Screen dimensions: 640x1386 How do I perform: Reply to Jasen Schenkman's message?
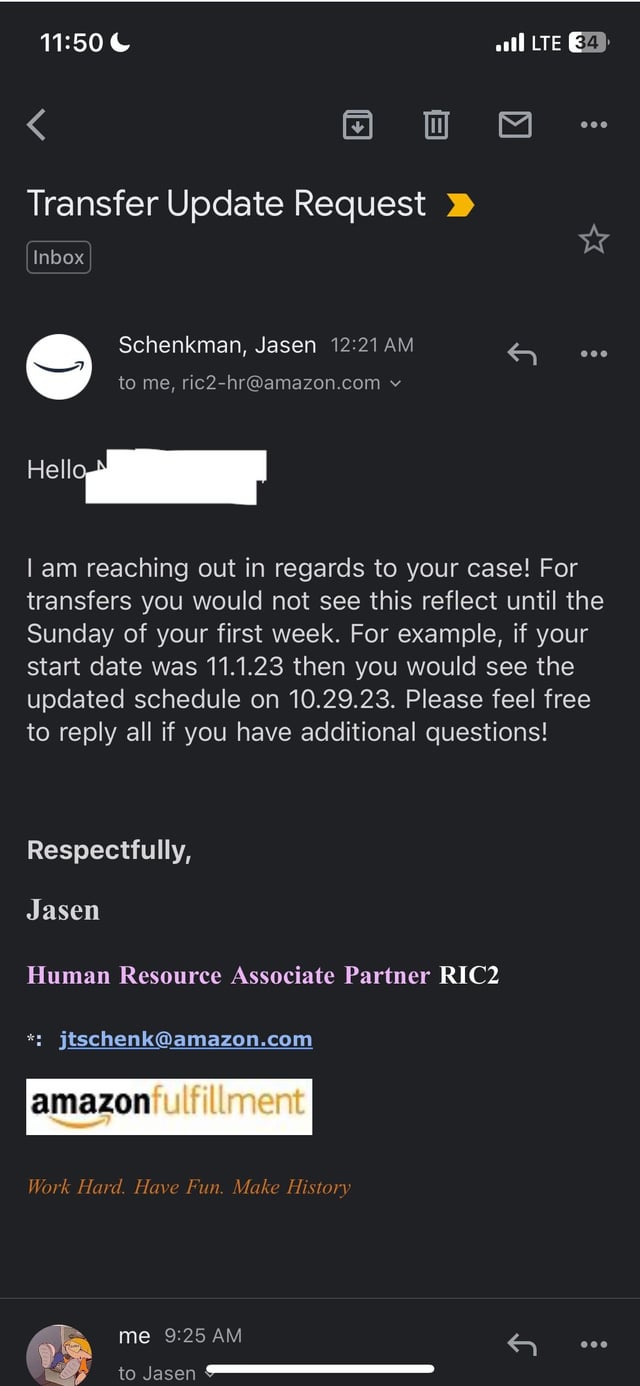(x=521, y=353)
